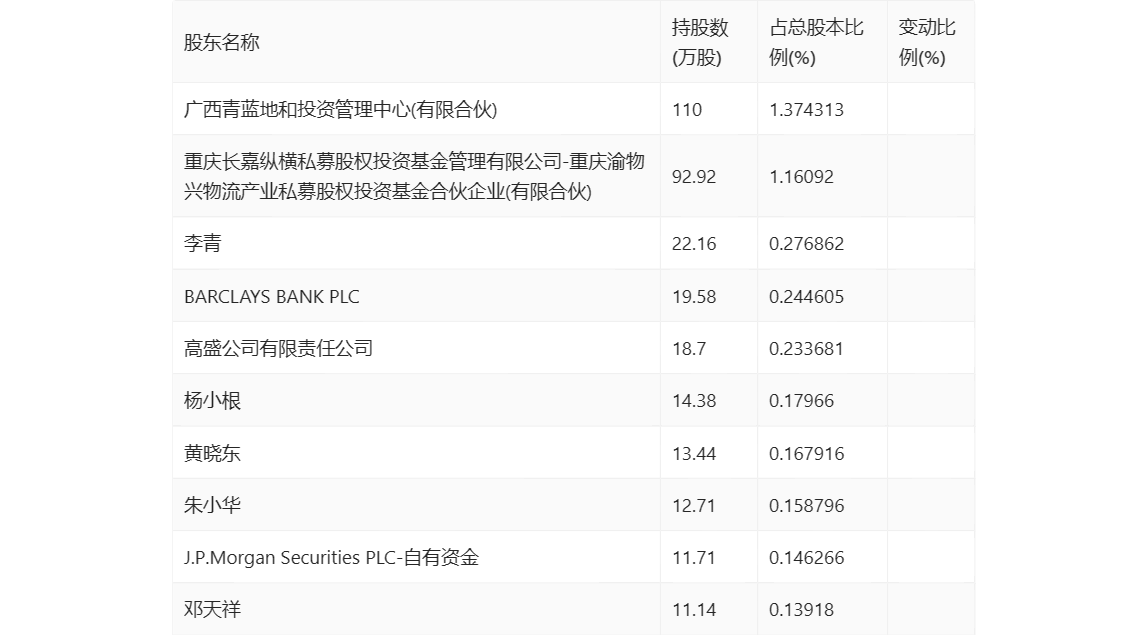1148x635 pixels.
Task: Click the 持股数(万股) column header
Action: pyautogui.click(x=699, y=42)
